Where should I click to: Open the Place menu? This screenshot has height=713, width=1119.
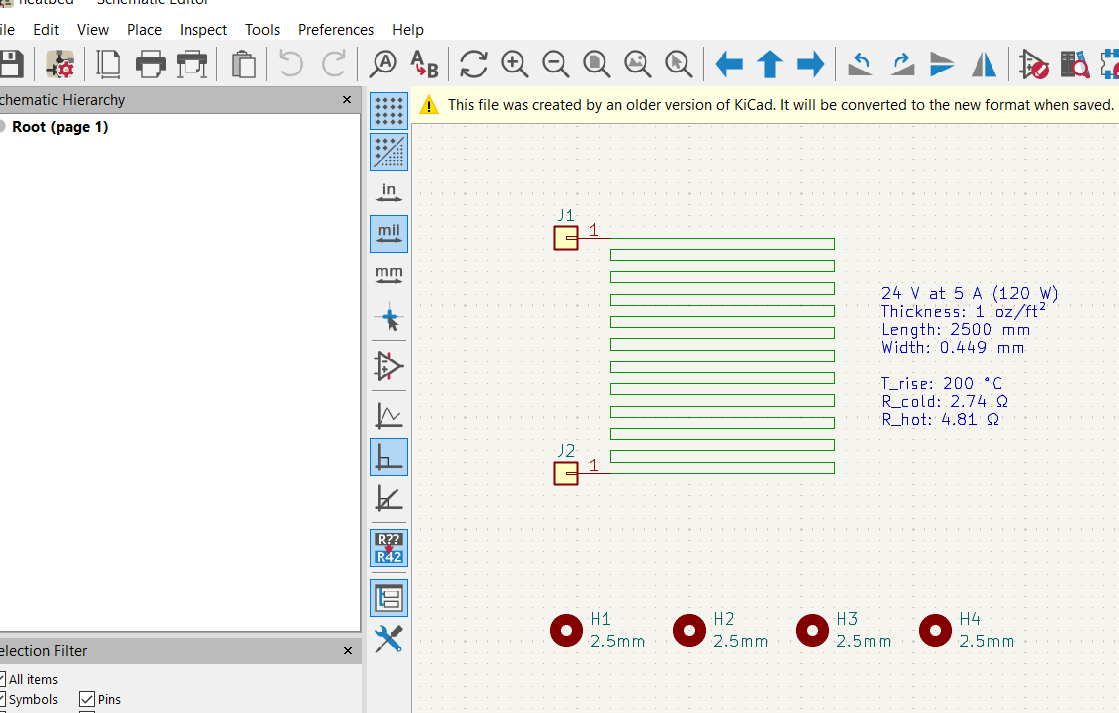coord(144,30)
